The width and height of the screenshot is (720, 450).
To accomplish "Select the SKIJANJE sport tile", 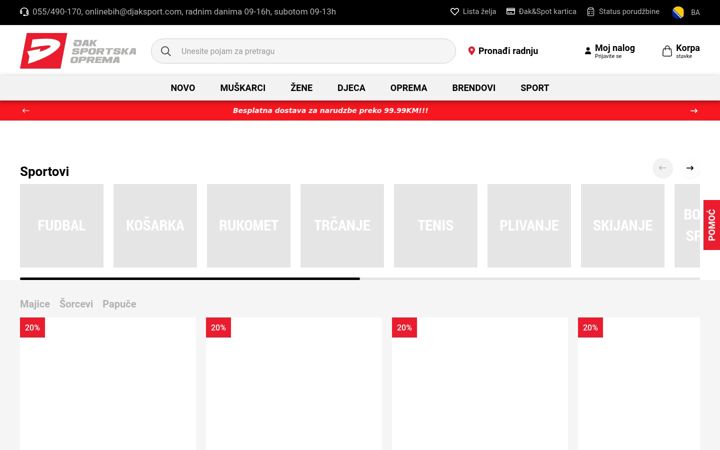I will point(623,225).
